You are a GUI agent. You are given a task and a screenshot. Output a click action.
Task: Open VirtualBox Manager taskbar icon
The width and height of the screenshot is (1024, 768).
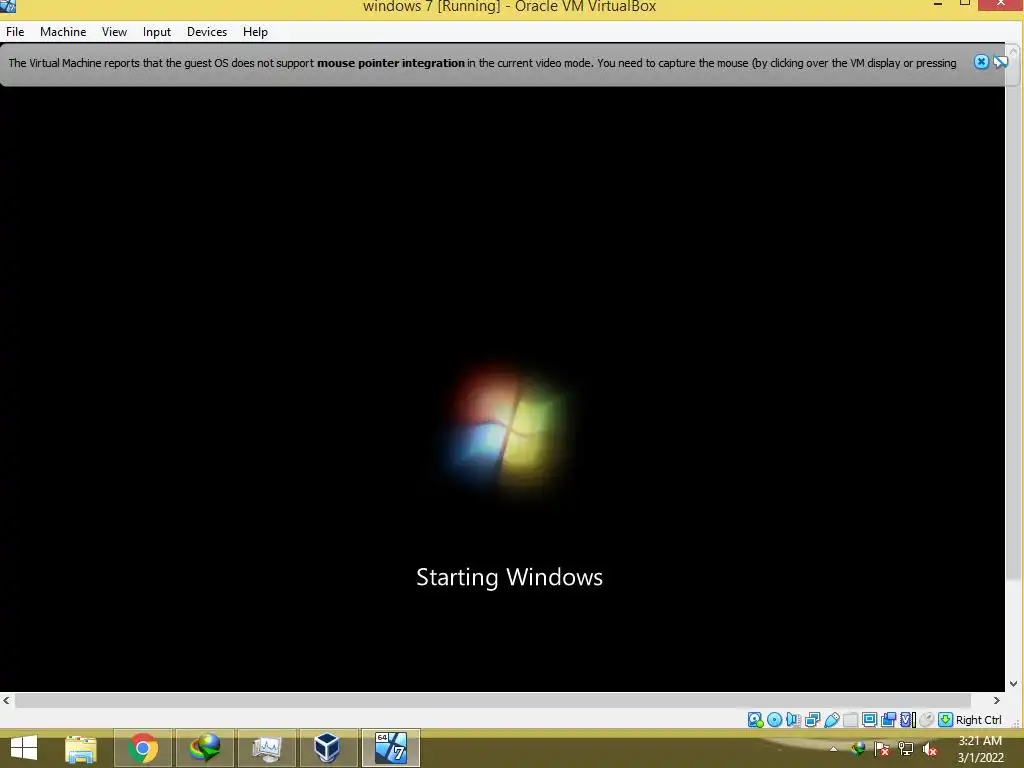coord(327,748)
